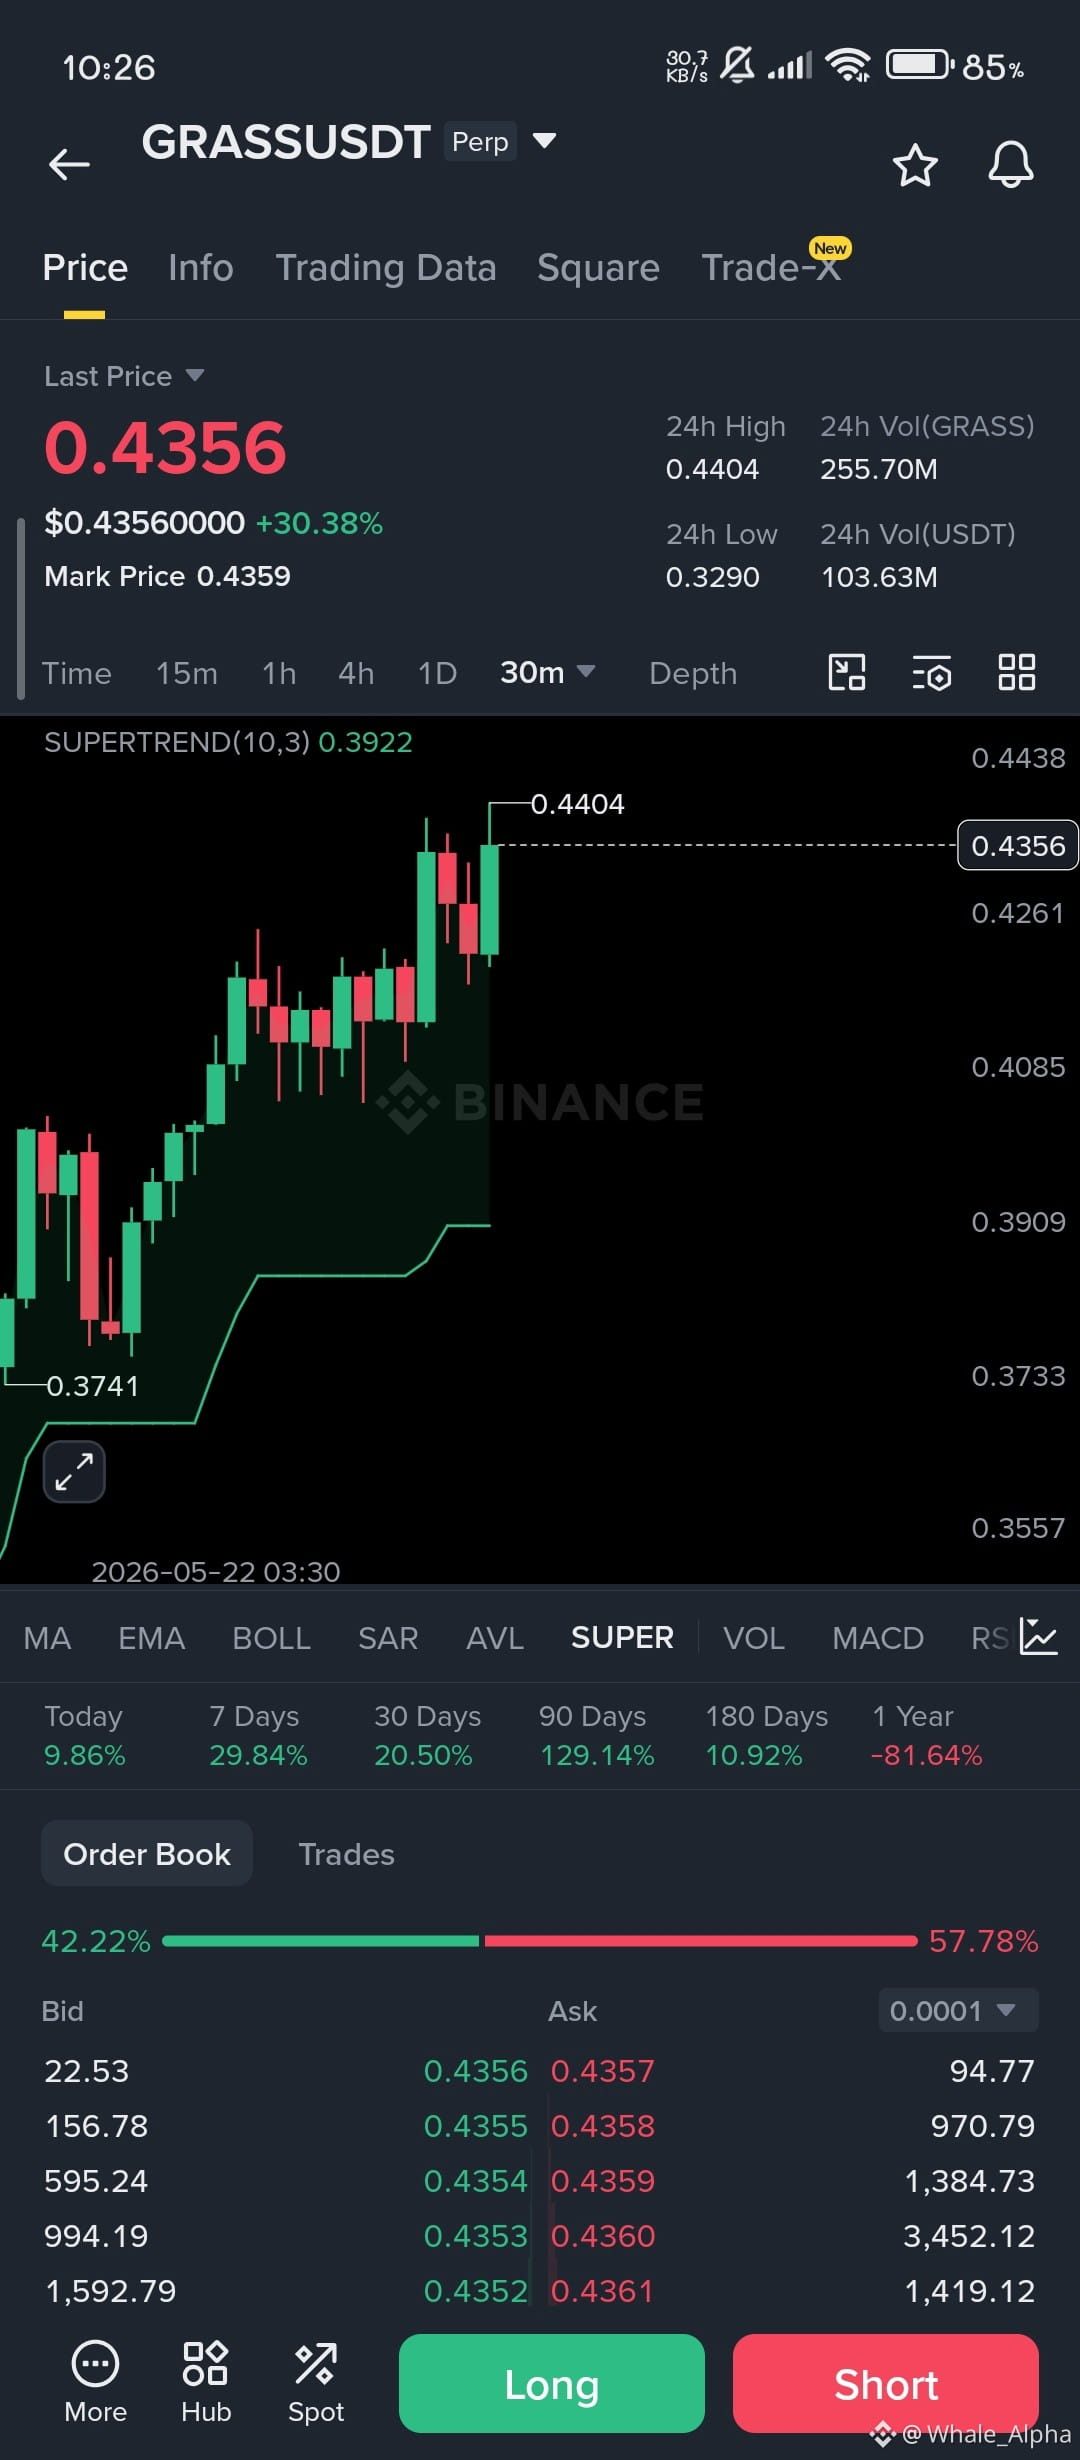1080x2460 pixels.
Task: Select the 15m chart interval
Action: [x=187, y=673]
